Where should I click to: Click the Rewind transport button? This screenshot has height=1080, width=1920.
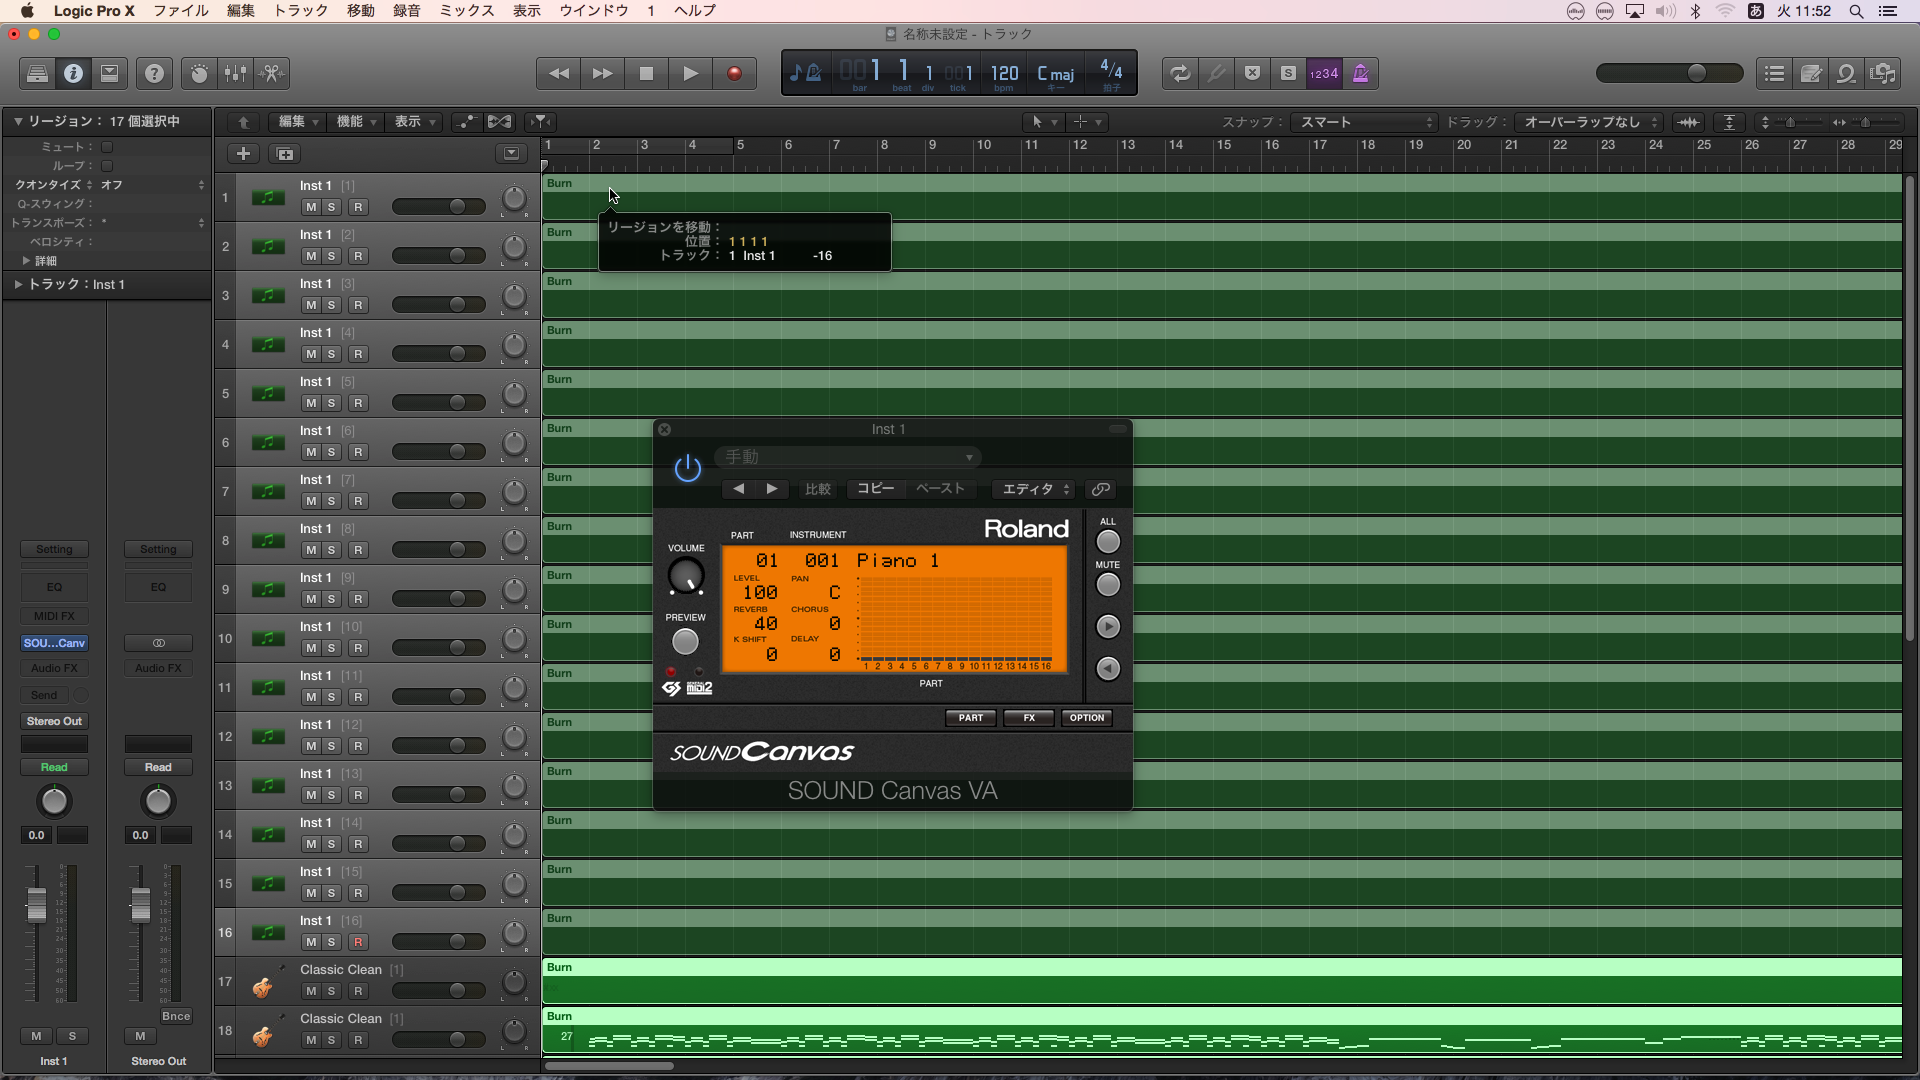559,73
